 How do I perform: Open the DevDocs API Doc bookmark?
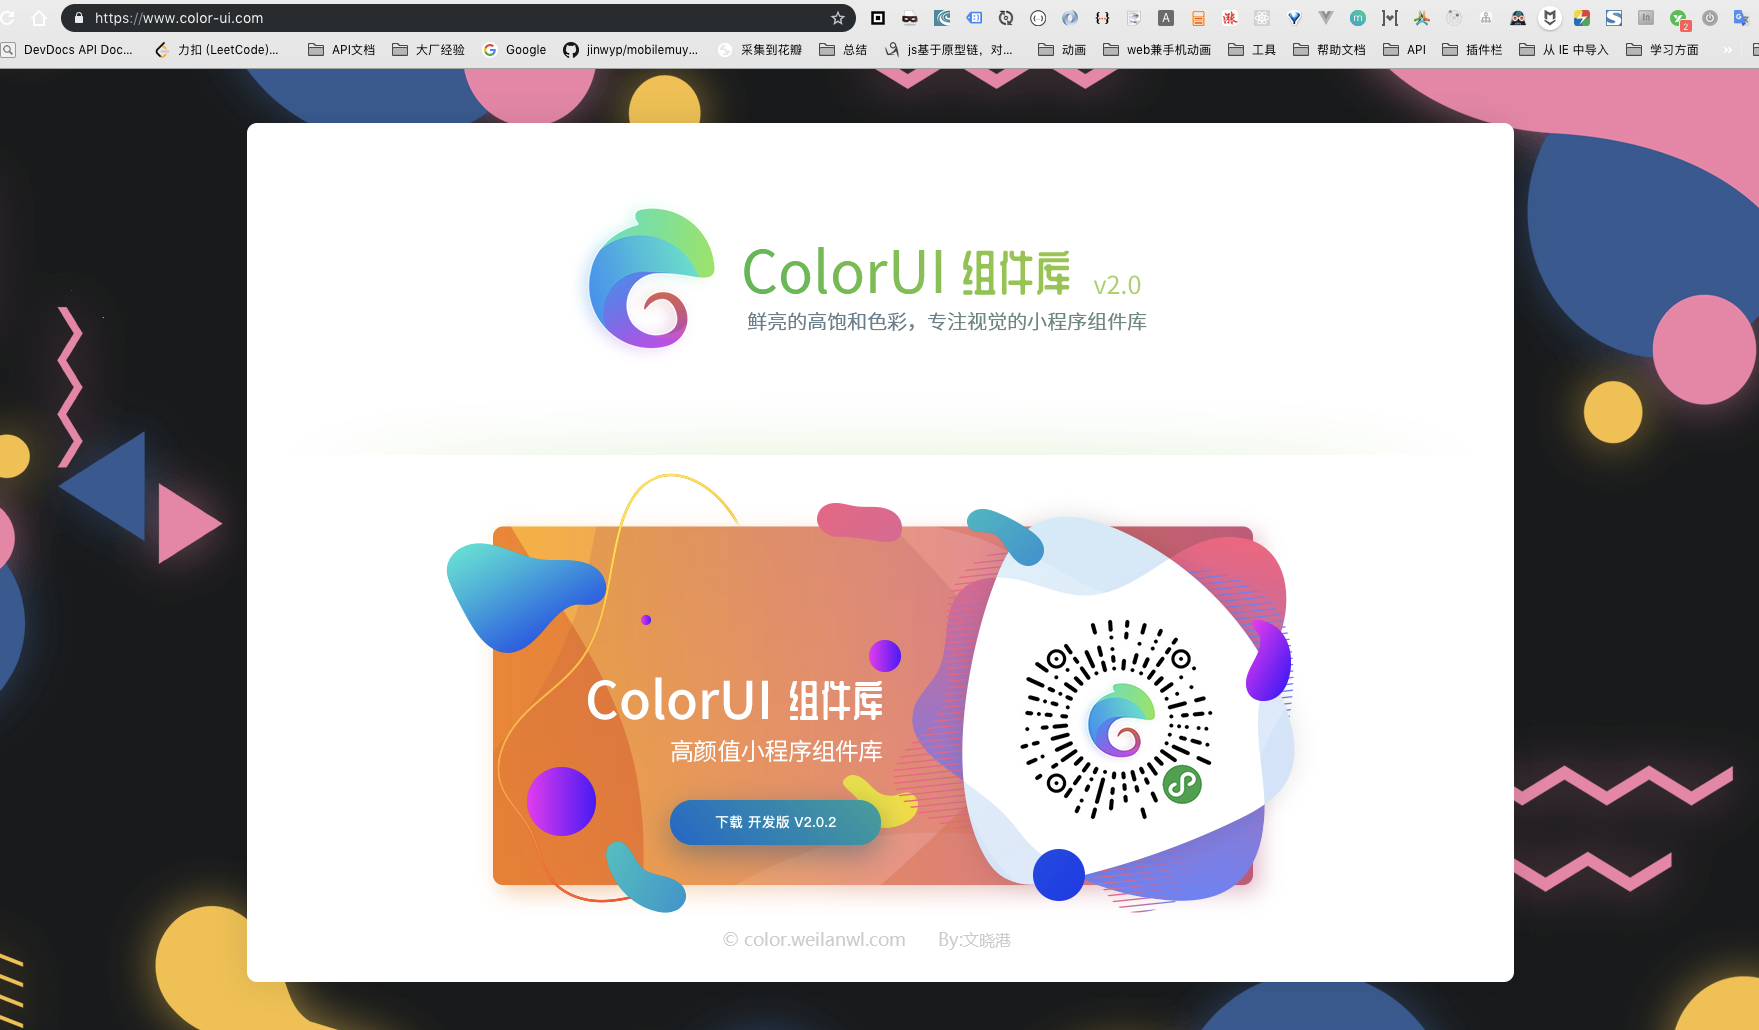point(67,50)
